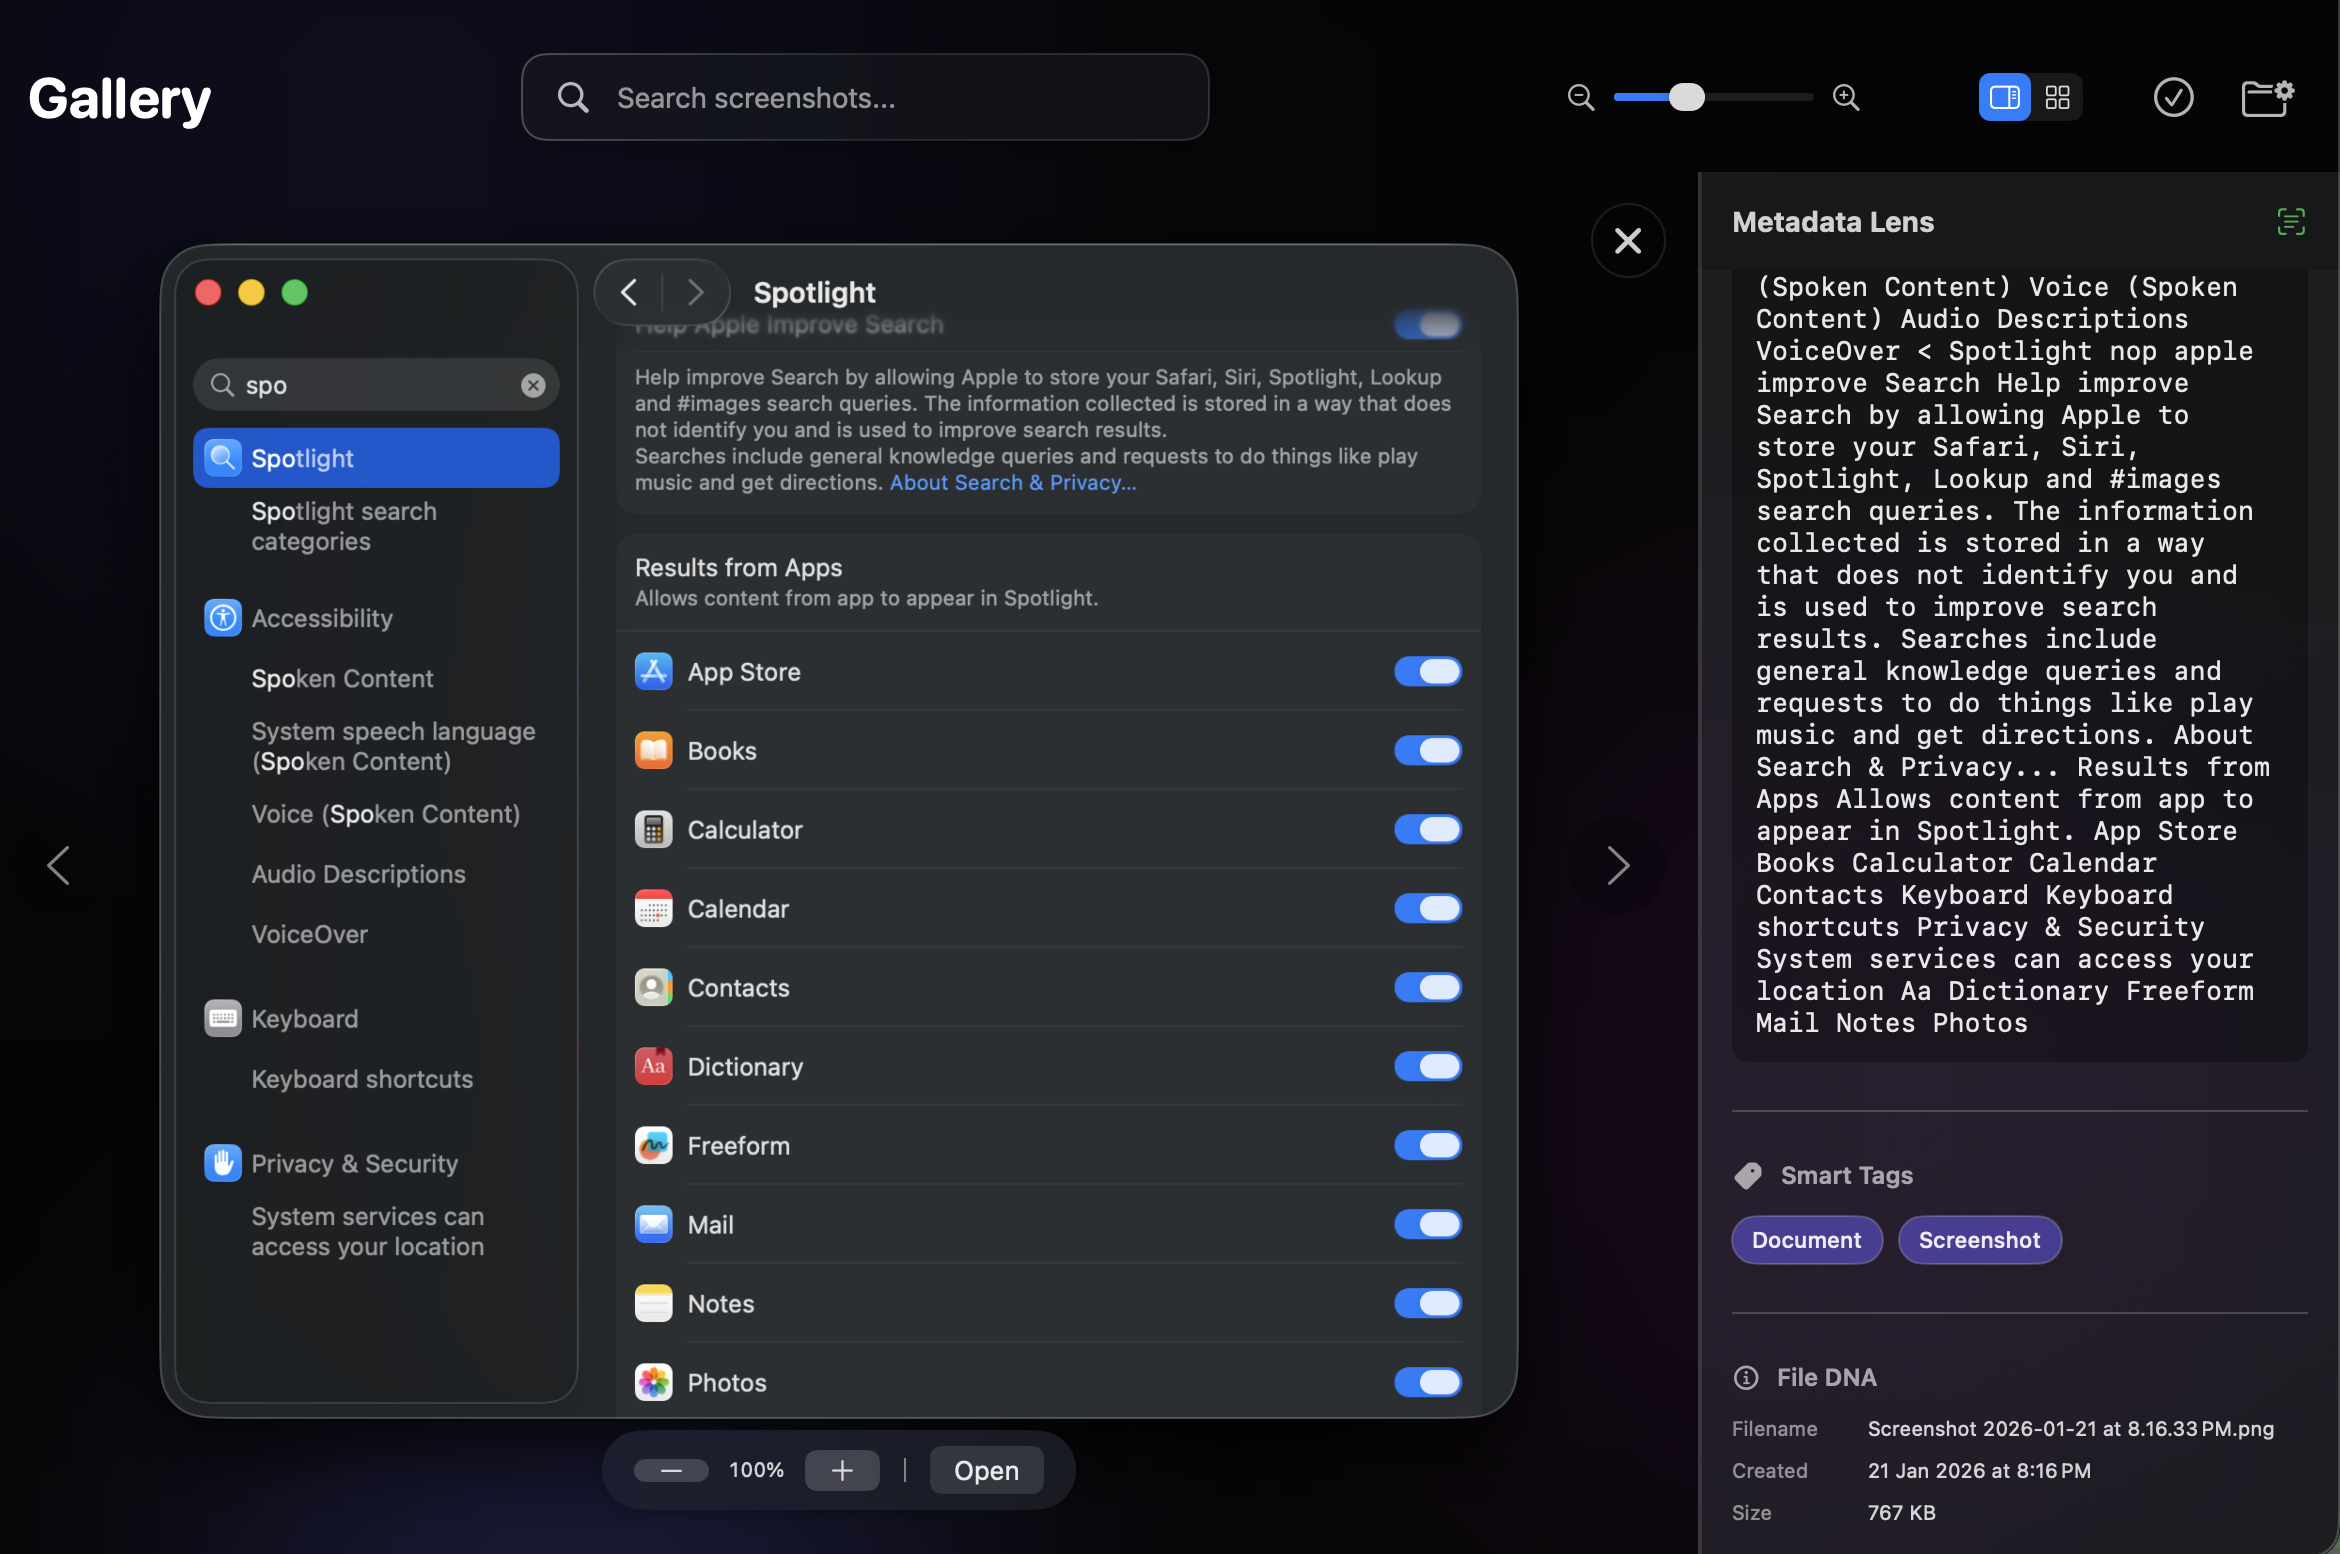Close the preview with the X button

coord(1628,240)
